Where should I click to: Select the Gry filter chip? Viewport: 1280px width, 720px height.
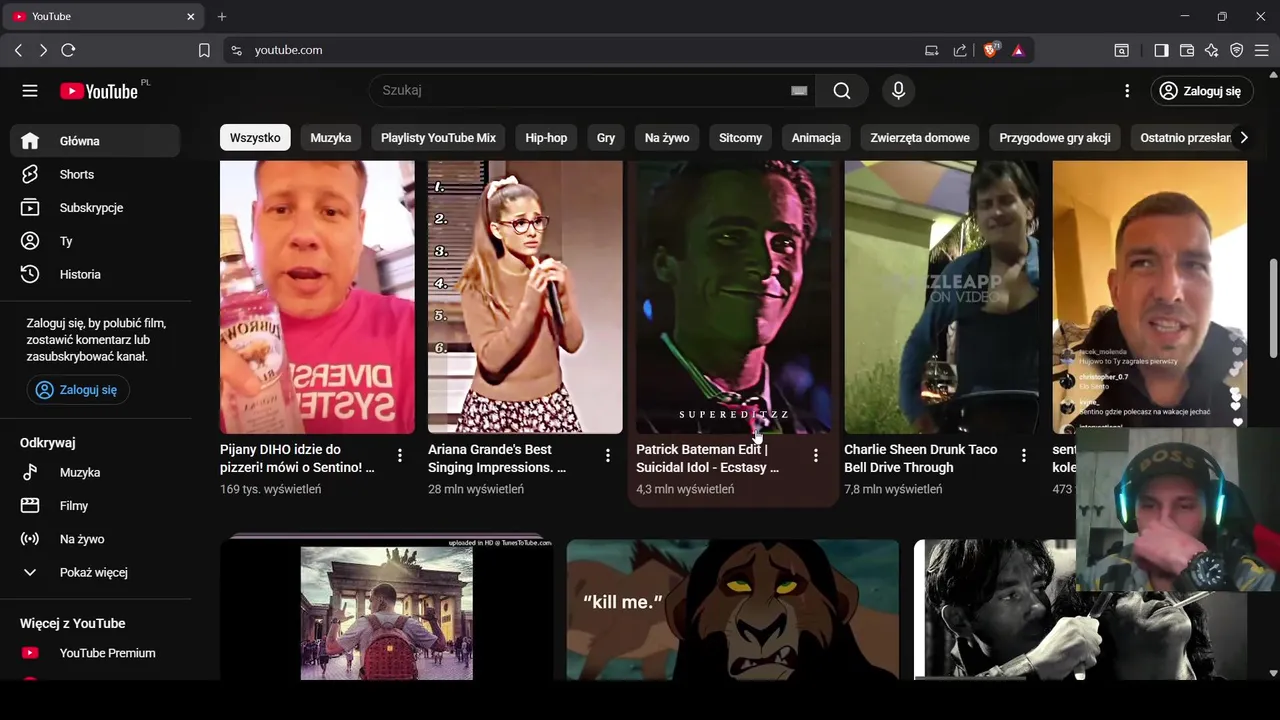(606, 138)
